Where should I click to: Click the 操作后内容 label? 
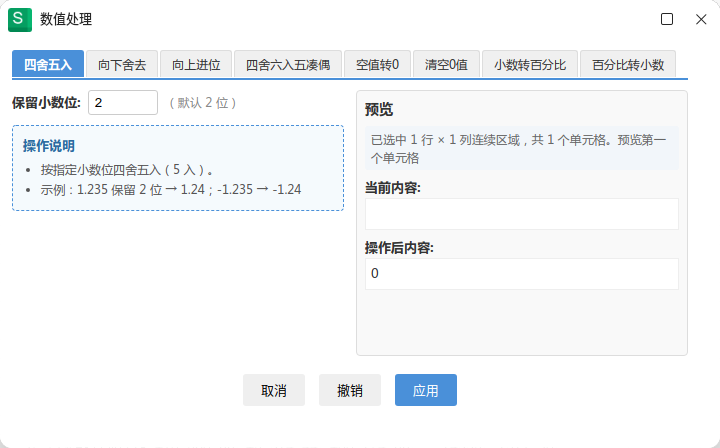pos(399,248)
